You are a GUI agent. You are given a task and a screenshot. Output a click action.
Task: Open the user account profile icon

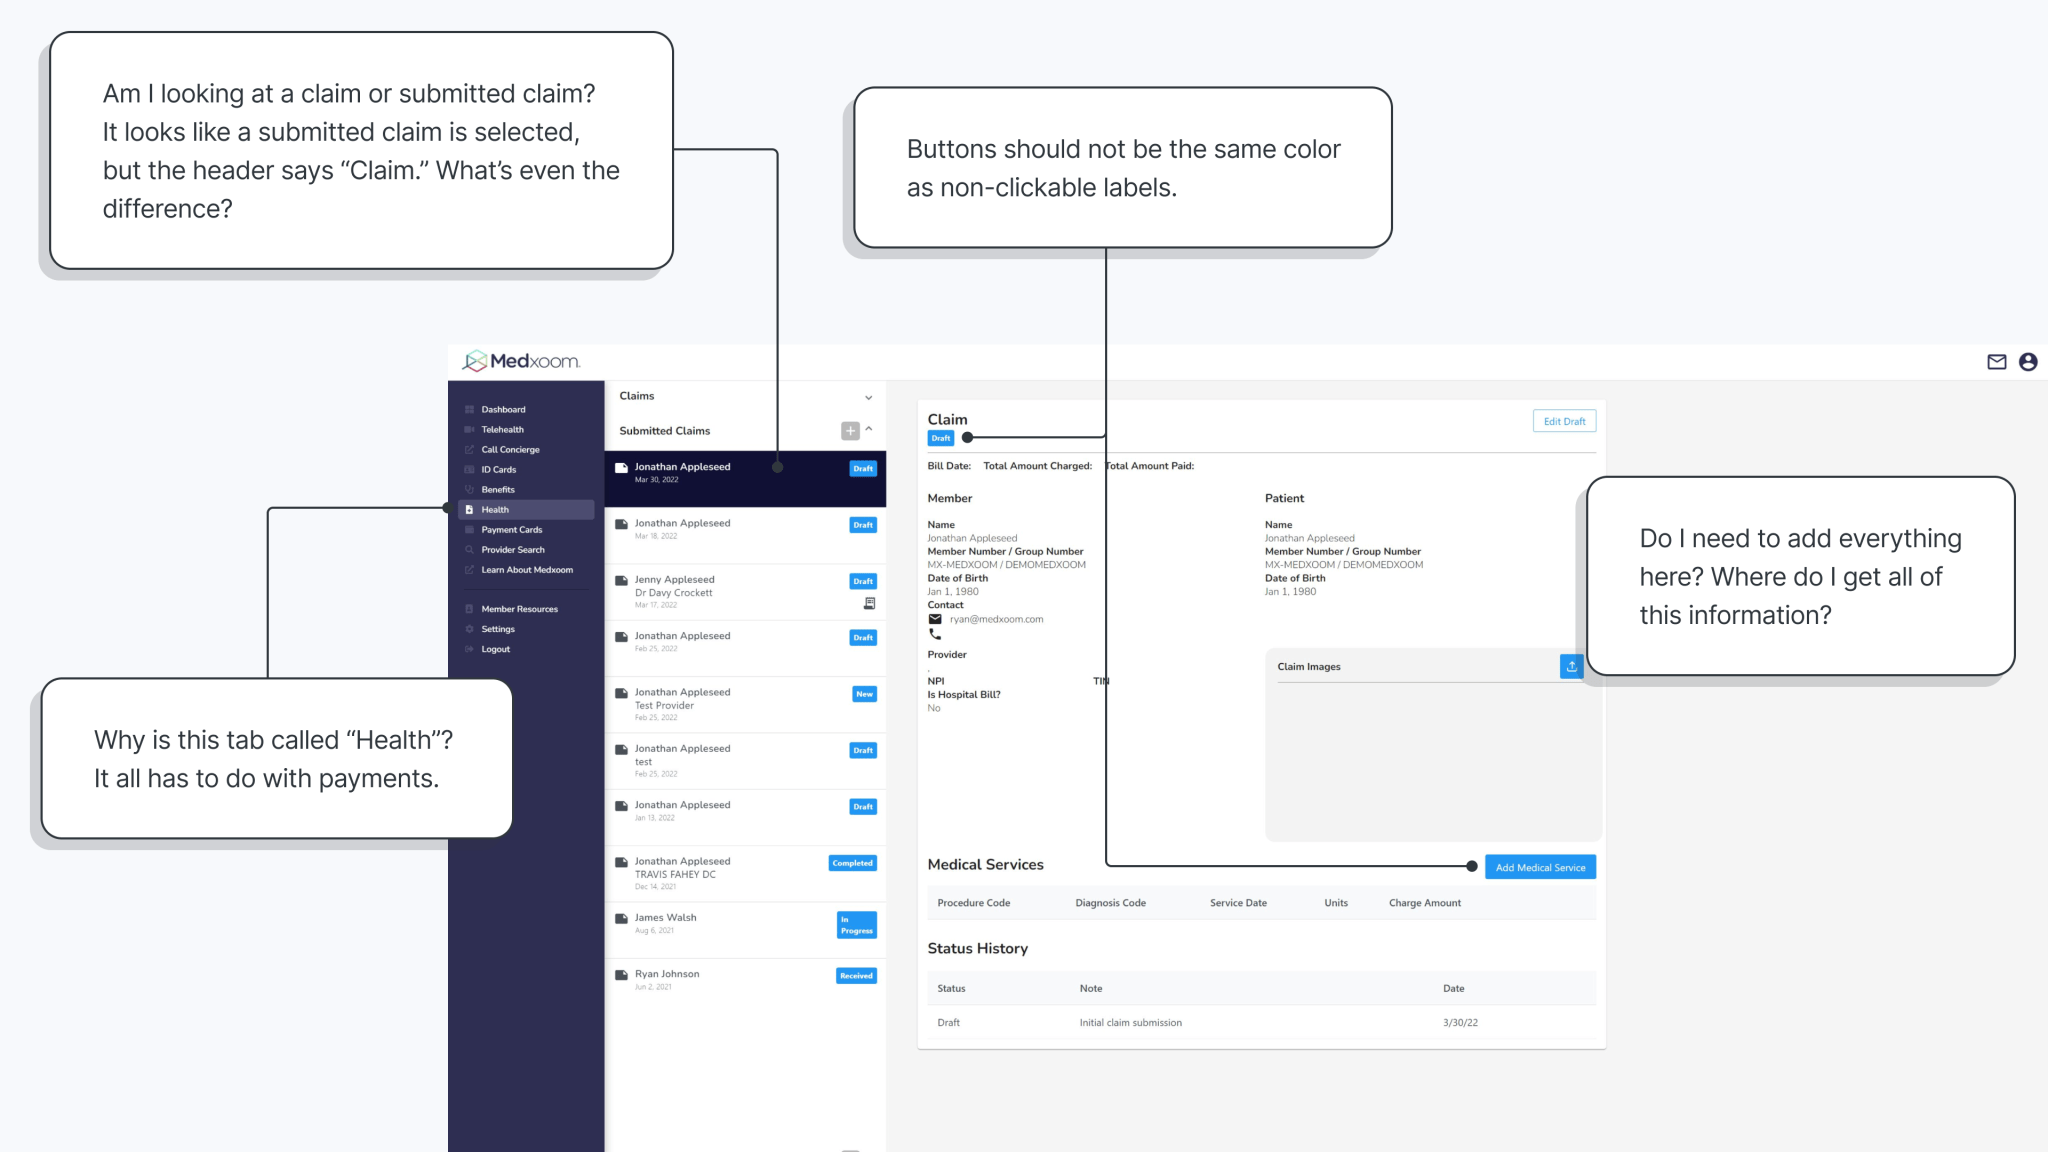tap(2028, 362)
